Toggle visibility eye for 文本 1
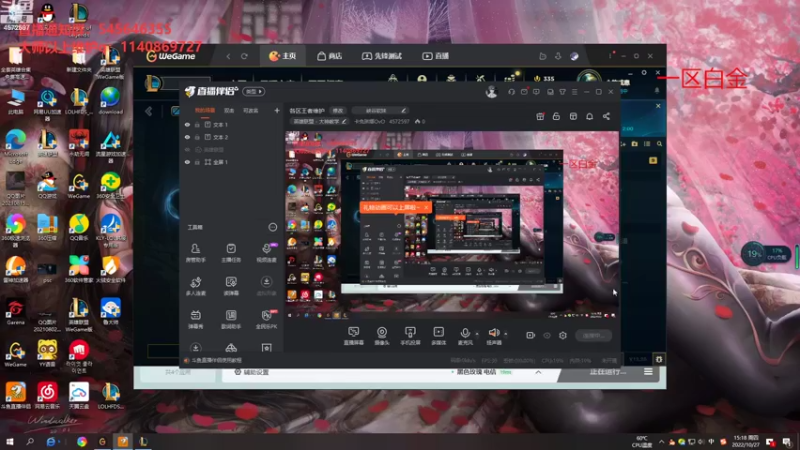Viewport: 800px width, 450px height. point(187,124)
